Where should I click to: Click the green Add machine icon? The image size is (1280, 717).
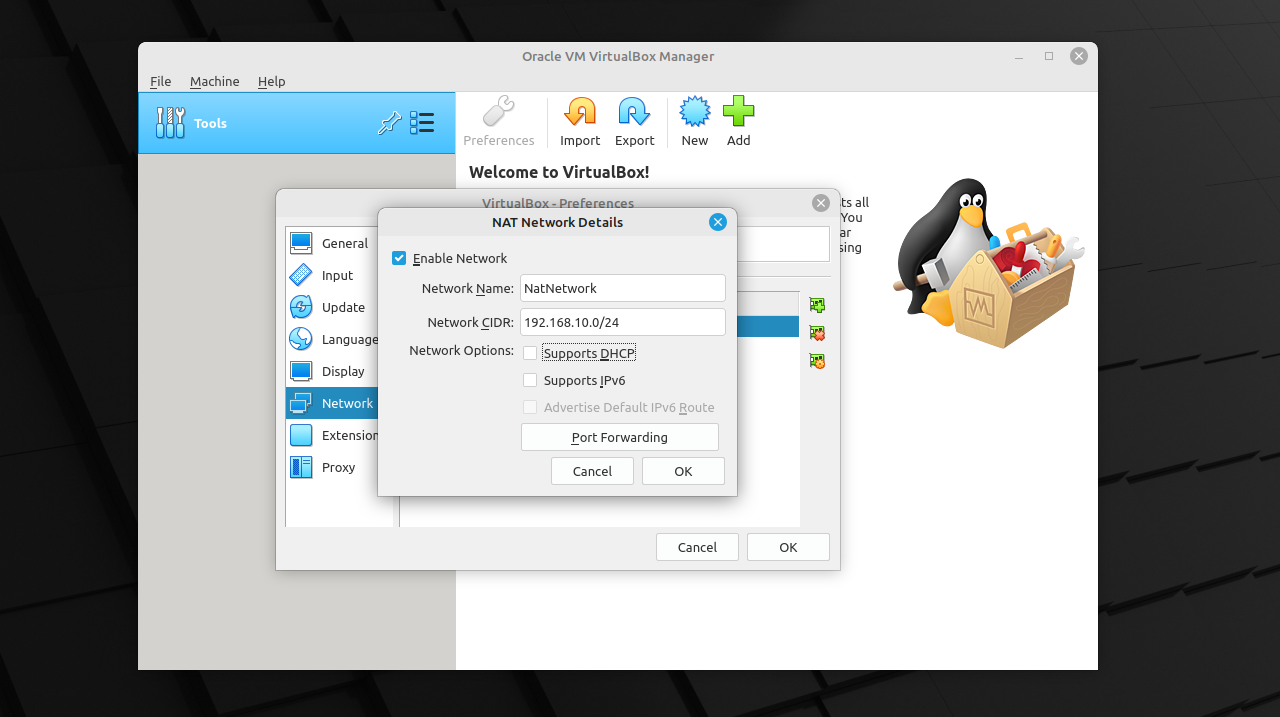coord(738,112)
